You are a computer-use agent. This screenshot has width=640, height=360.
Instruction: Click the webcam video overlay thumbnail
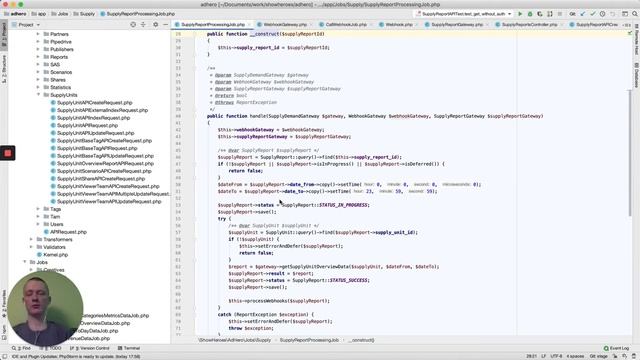coord(45,308)
